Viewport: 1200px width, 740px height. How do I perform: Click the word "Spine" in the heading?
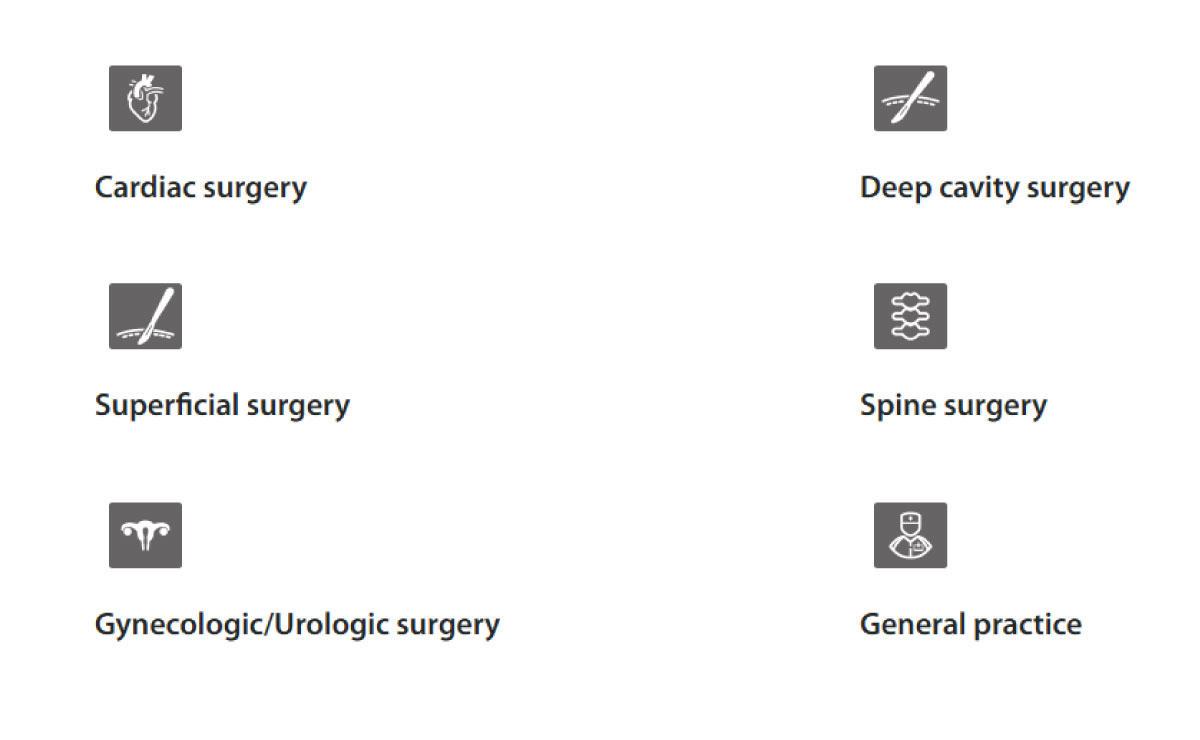891,406
